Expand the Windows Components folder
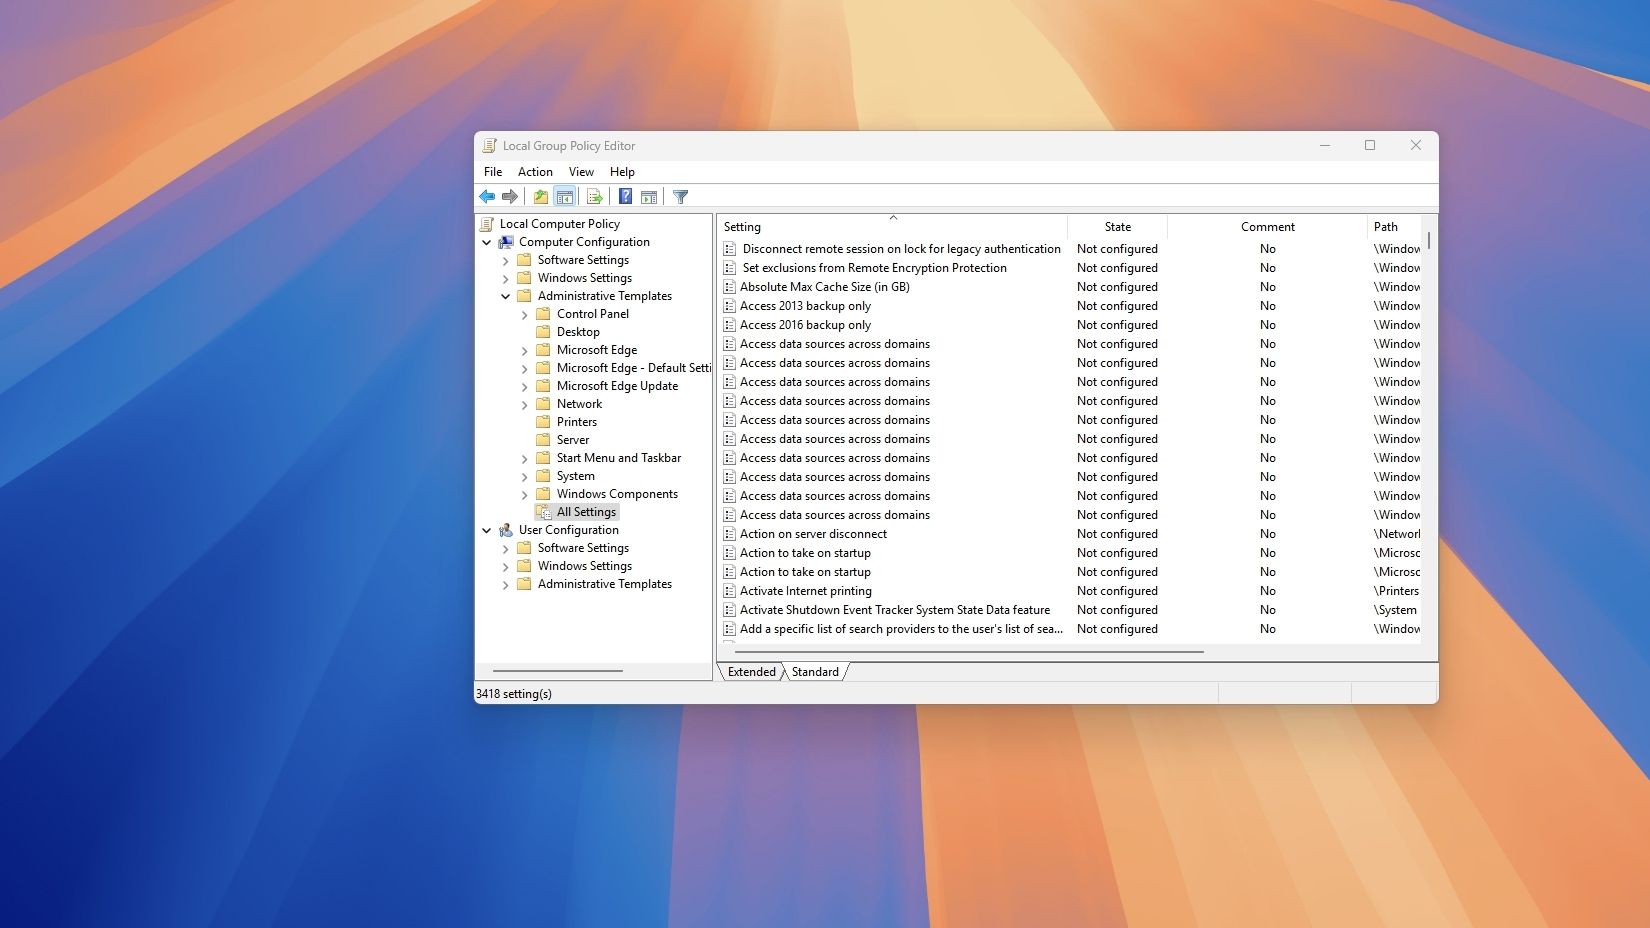Screen dimensions: 1650x928 (525, 494)
